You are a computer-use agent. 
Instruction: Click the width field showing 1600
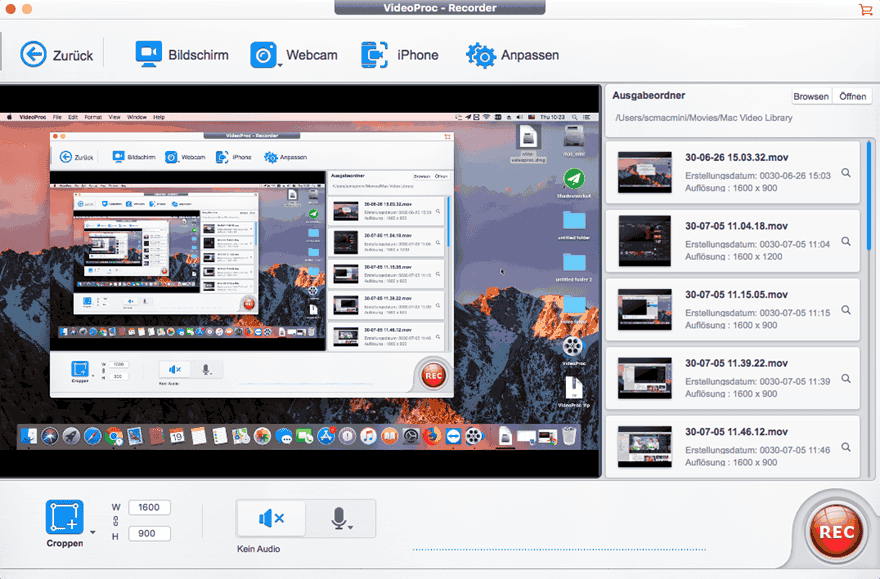coord(149,507)
